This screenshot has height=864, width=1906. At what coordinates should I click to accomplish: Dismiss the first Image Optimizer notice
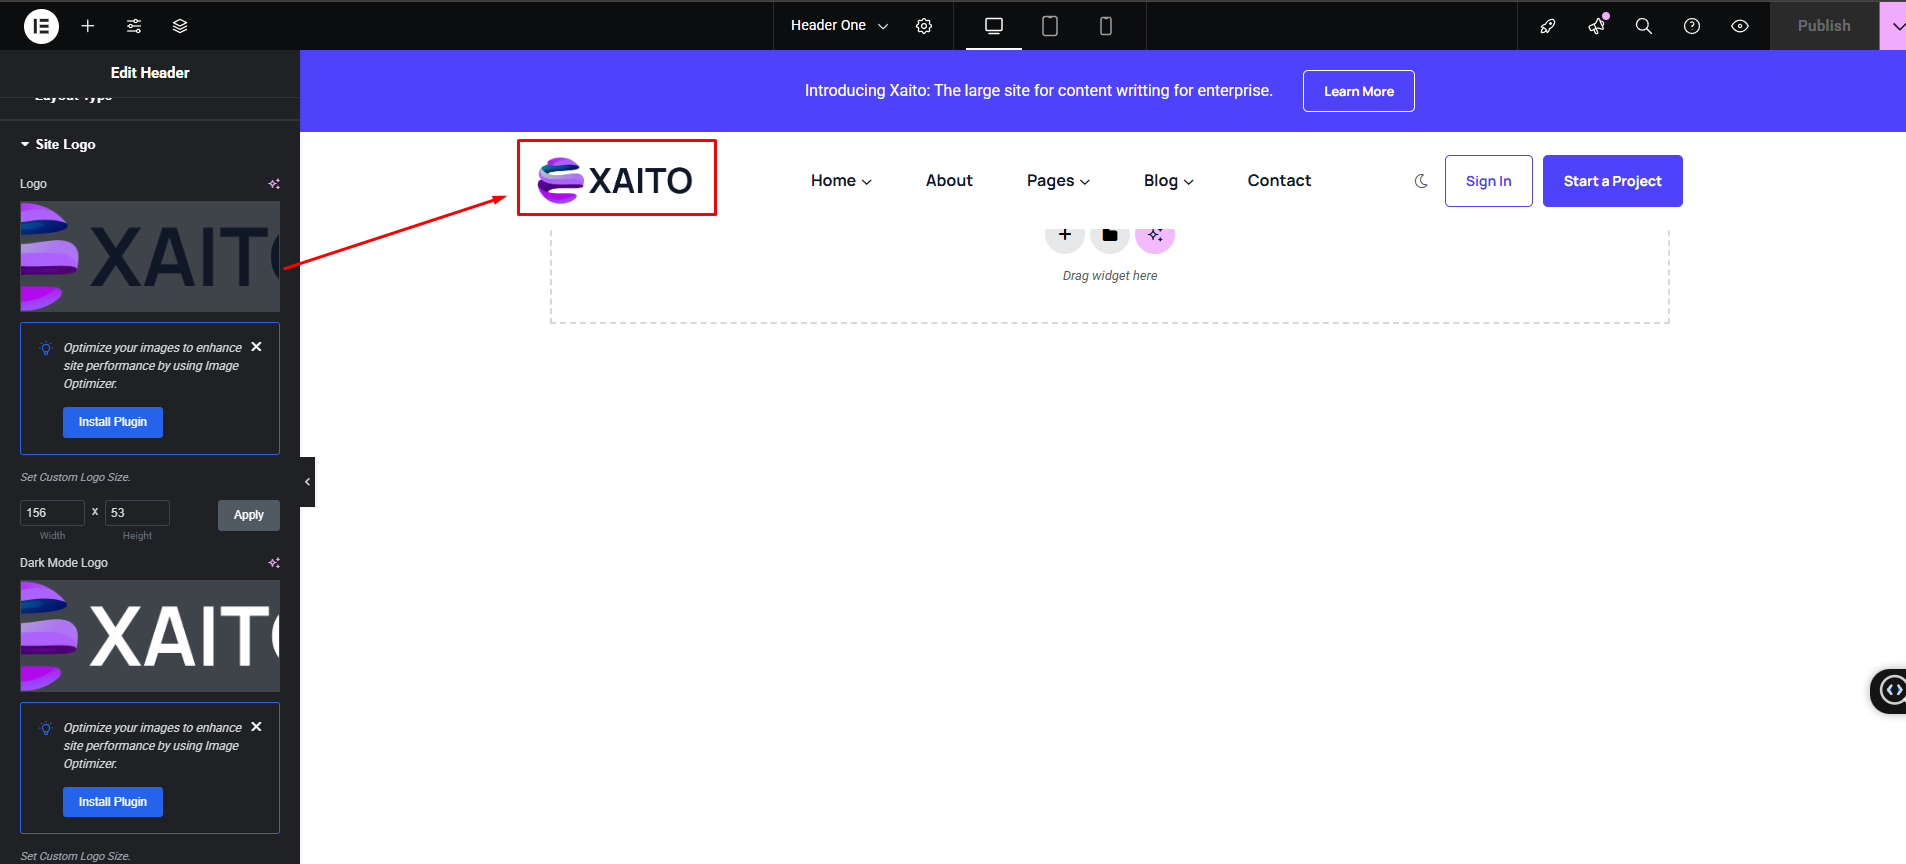pos(257,347)
